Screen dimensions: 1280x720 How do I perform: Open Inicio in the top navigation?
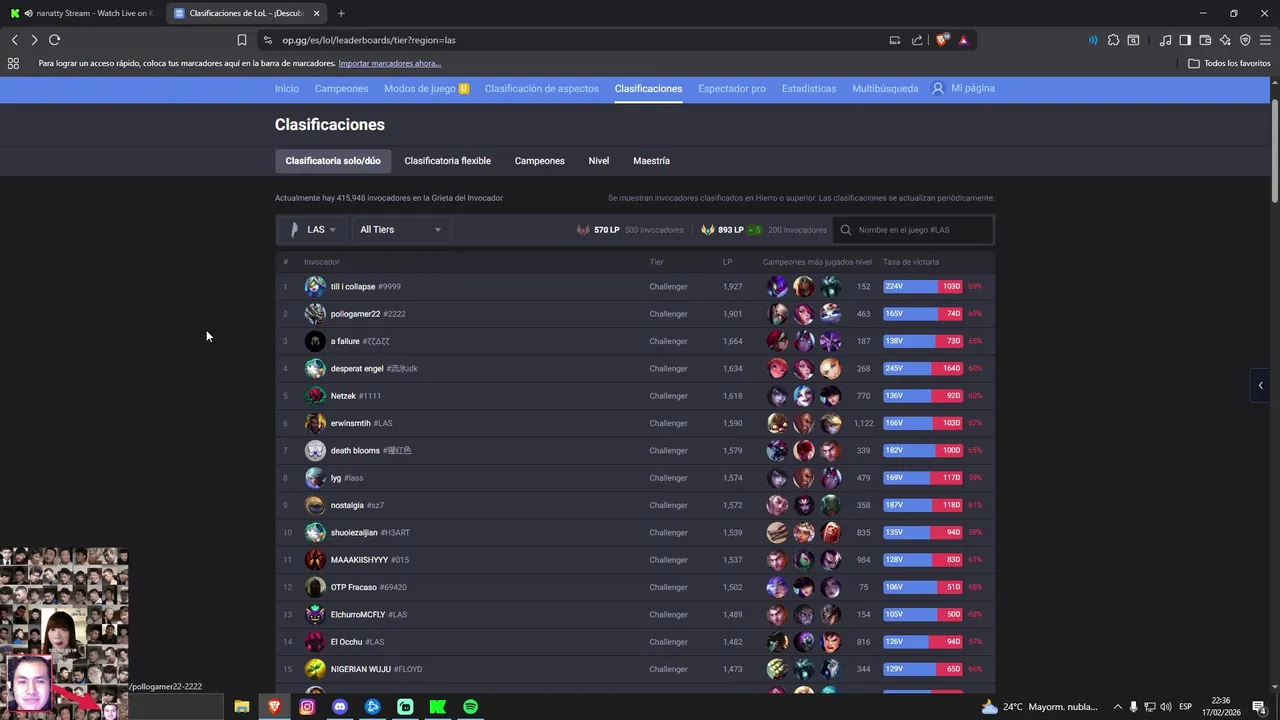click(x=287, y=88)
